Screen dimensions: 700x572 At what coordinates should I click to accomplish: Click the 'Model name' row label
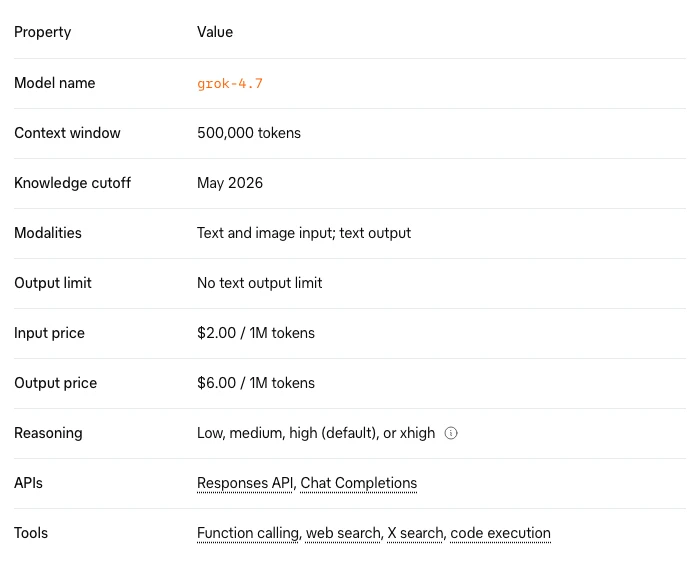(x=54, y=83)
